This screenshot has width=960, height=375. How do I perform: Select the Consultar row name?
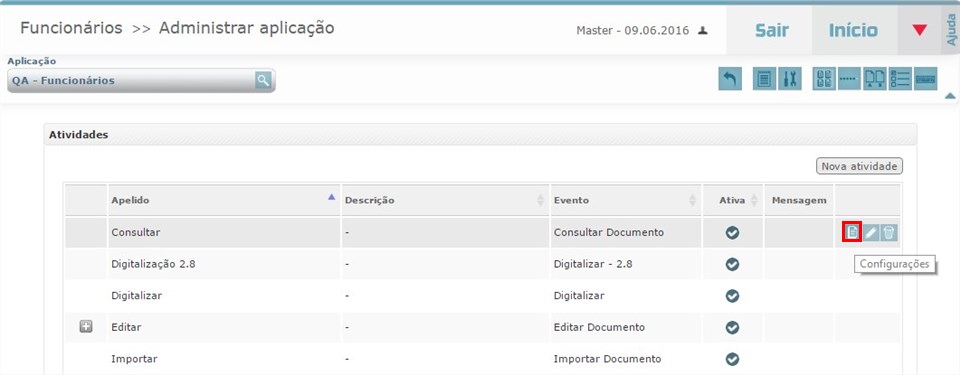[136, 233]
